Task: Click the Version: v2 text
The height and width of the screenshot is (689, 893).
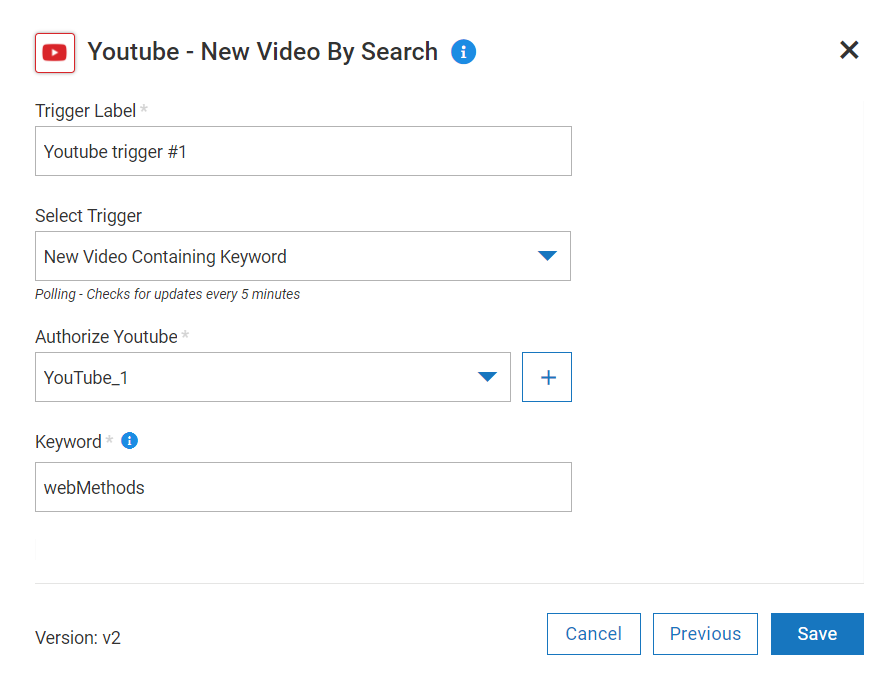Action: point(78,637)
